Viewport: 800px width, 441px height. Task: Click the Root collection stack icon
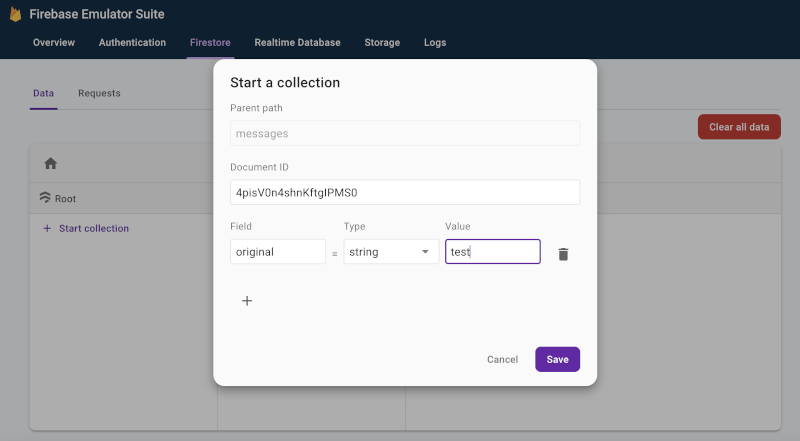point(45,198)
